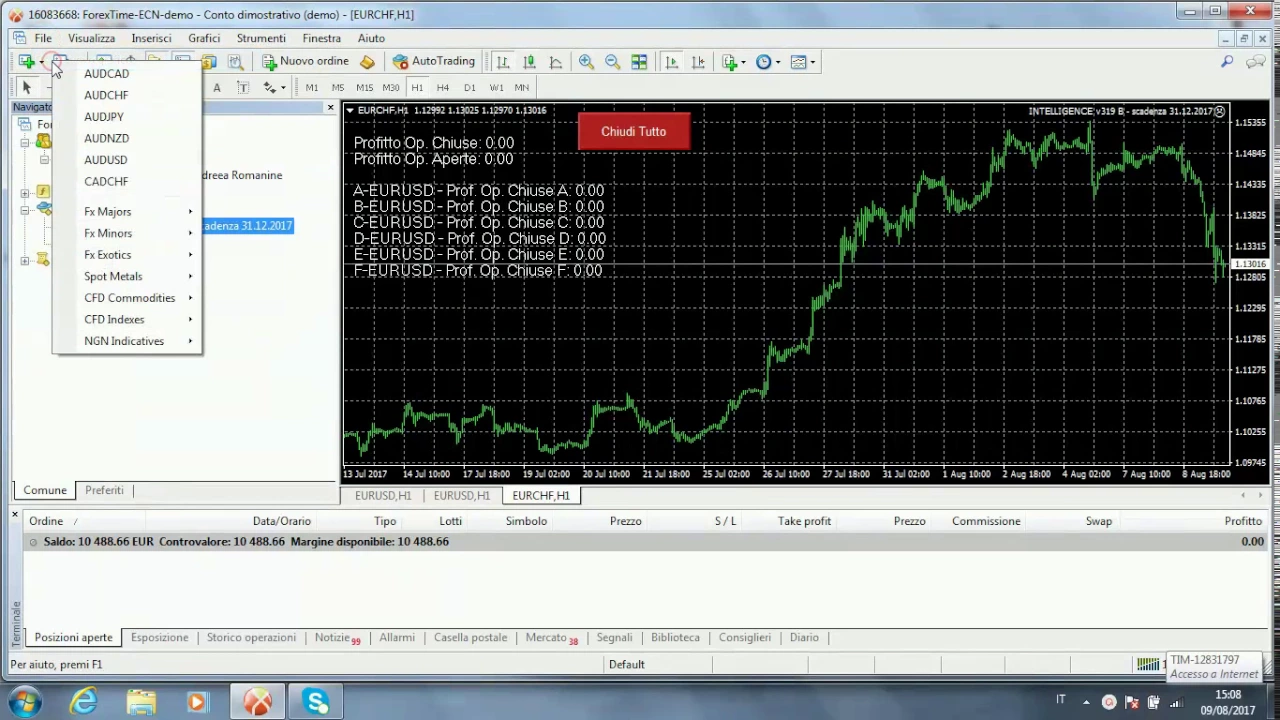Open the Casella postale tab

click(x=470, y=638)
